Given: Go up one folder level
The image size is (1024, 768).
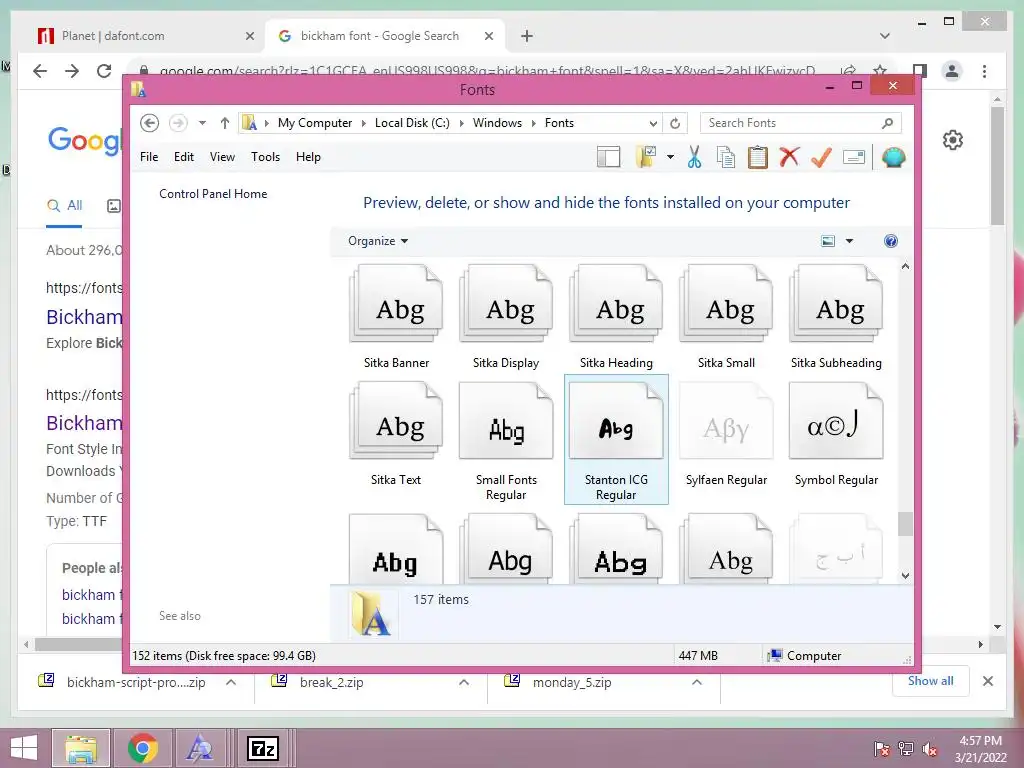Looking at the screenshot, I should point(225,123).
